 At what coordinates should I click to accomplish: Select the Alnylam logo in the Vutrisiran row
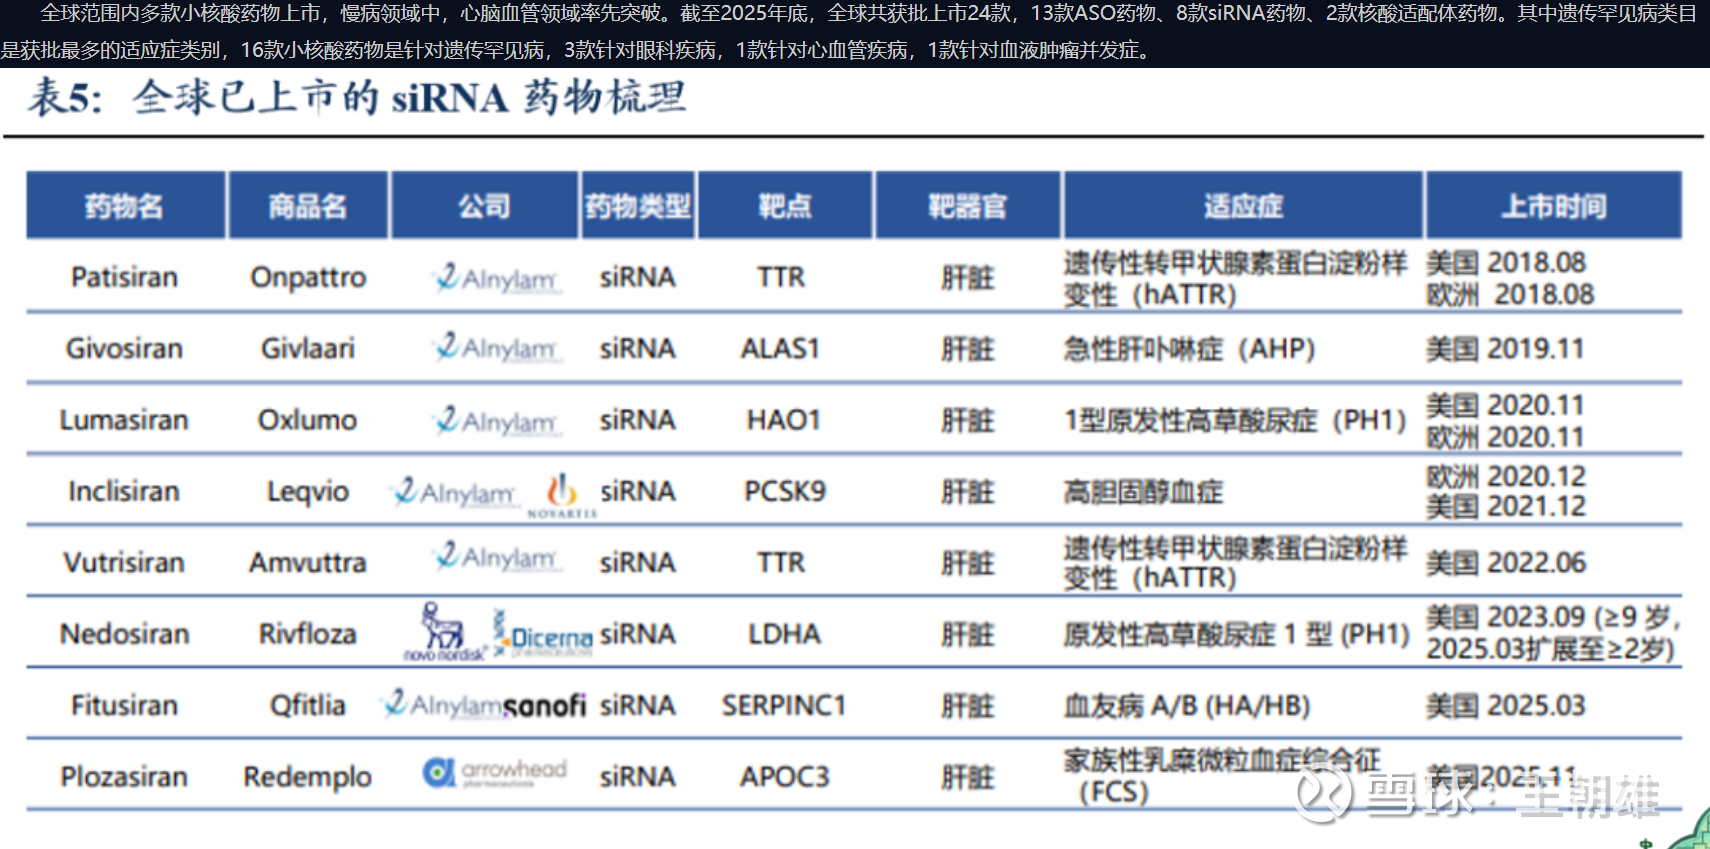click(x=497, y=556)
